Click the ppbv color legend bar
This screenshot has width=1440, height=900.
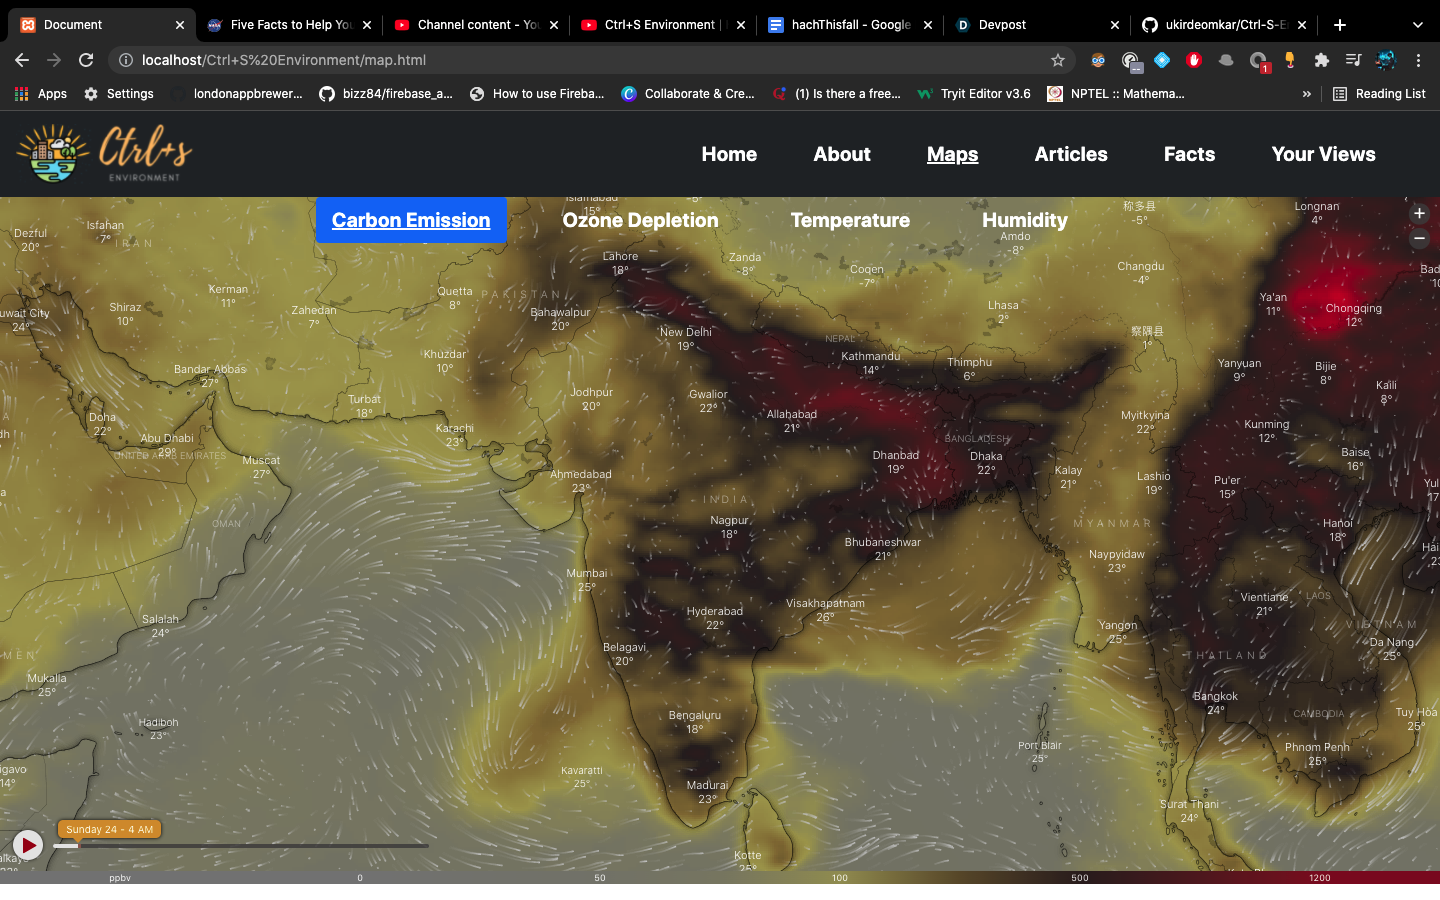click(720, 877)
